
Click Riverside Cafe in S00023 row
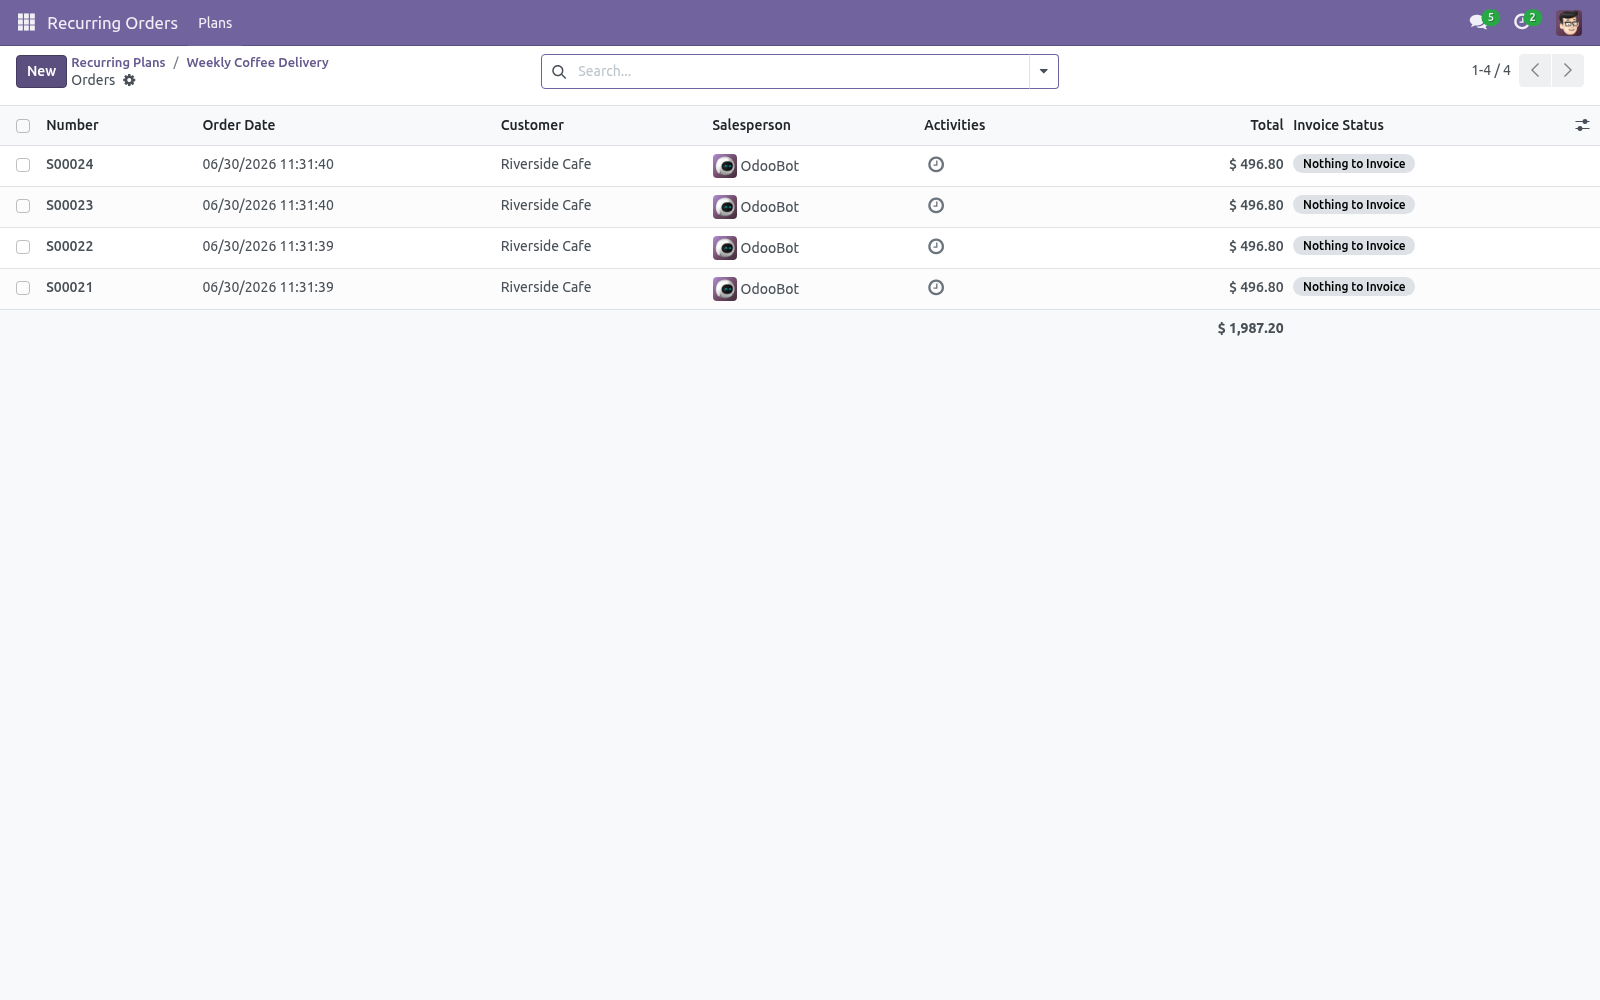[546, 205]
